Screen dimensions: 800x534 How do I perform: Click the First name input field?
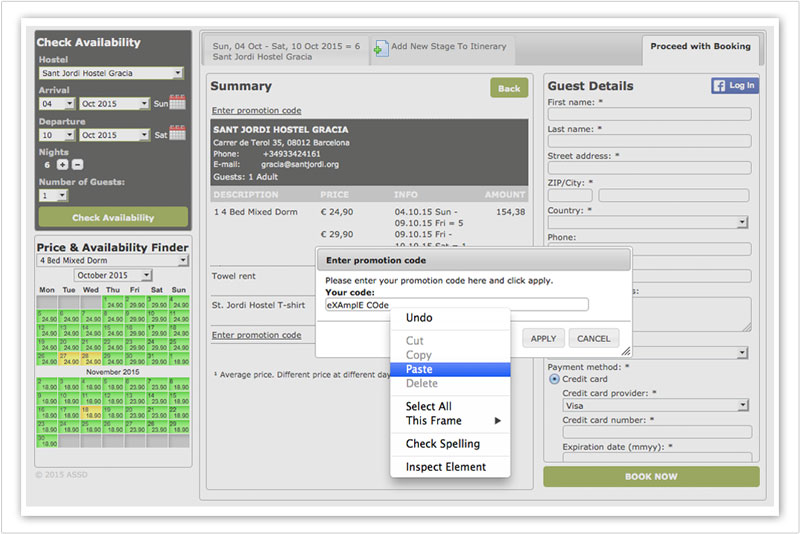pyautogui.click(x=649, y=114)
